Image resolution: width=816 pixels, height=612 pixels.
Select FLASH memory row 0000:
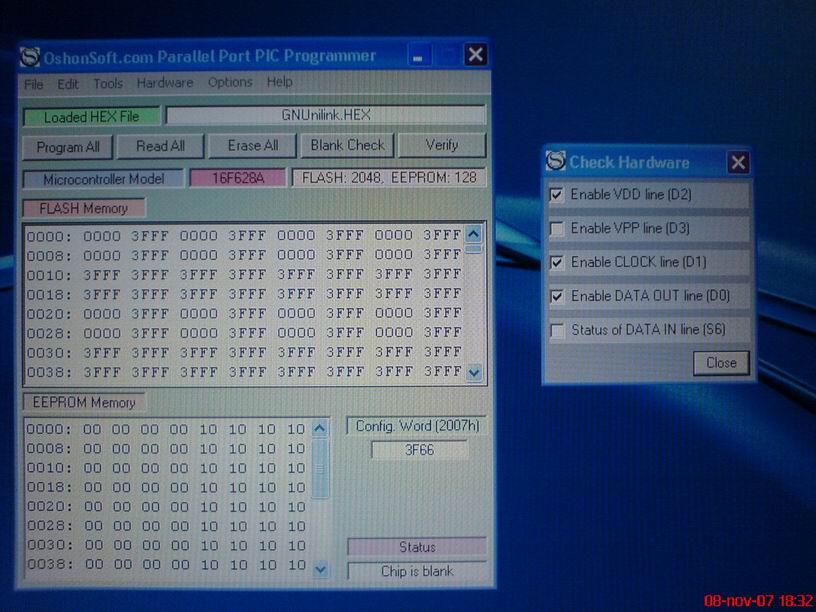(244, 236)
